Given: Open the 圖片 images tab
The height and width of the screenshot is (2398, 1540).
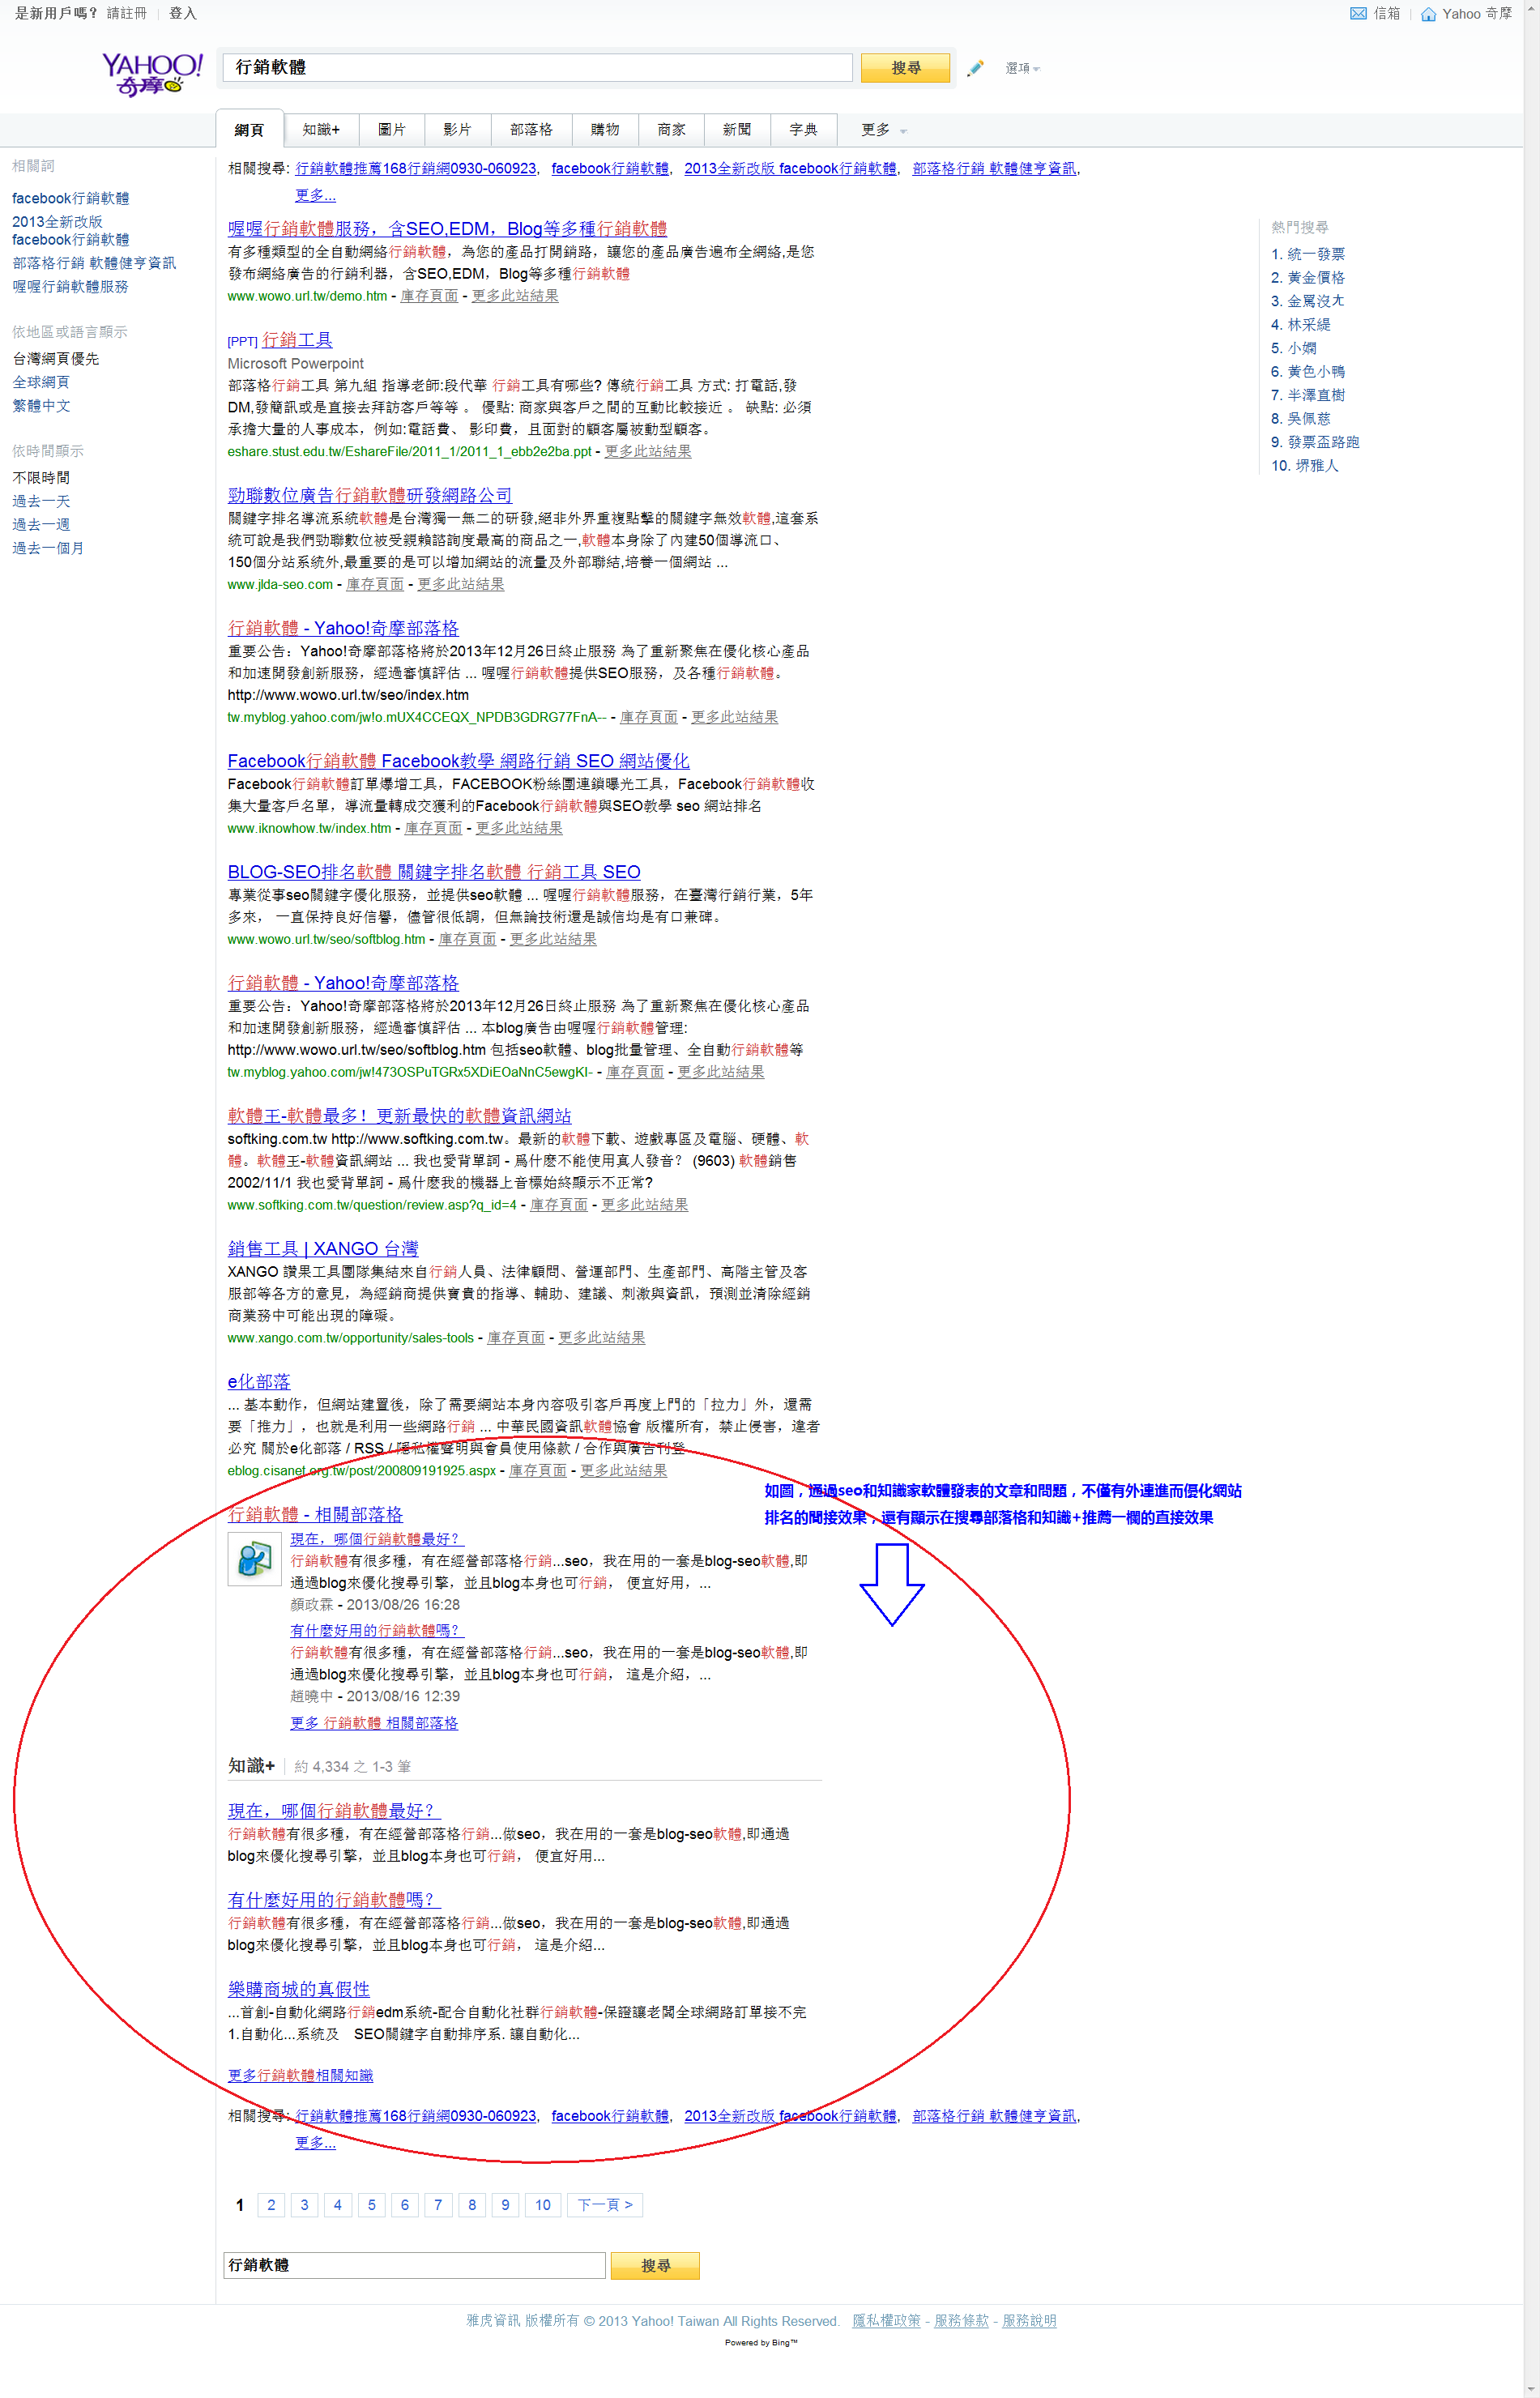Looking at the screenshot, I should coord(391,130).
